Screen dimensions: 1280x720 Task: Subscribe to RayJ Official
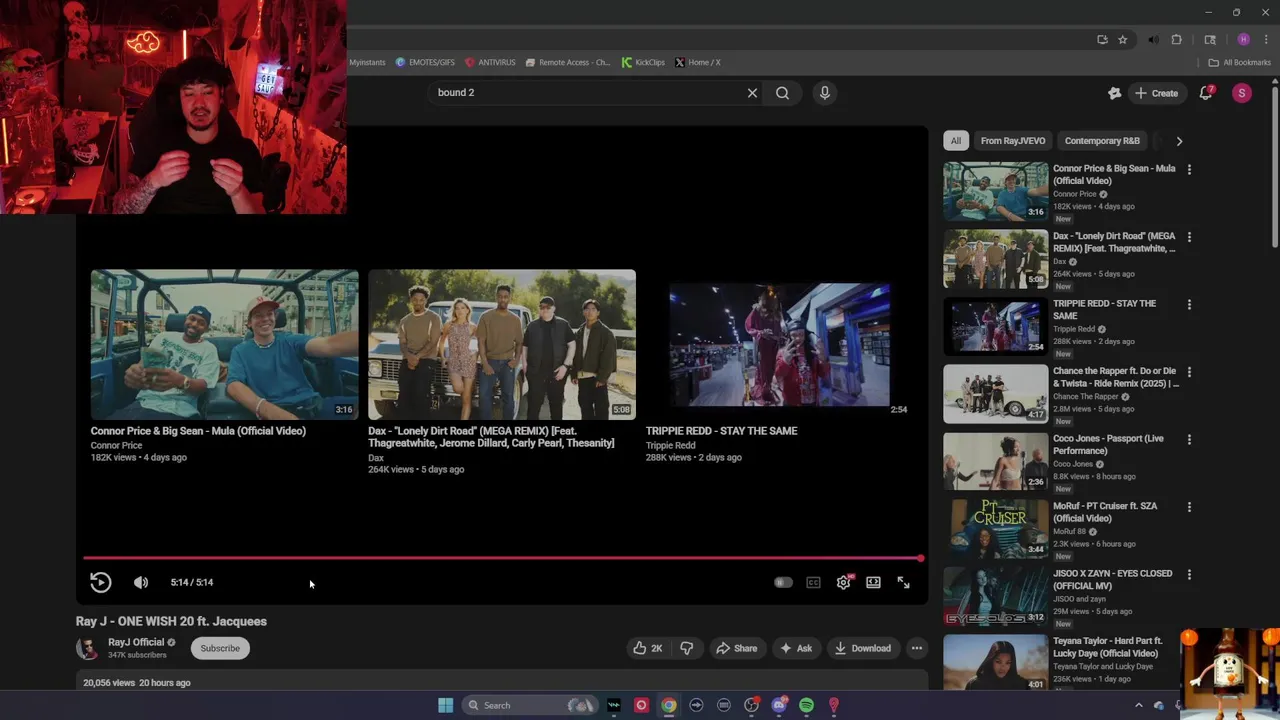[220, 648]
